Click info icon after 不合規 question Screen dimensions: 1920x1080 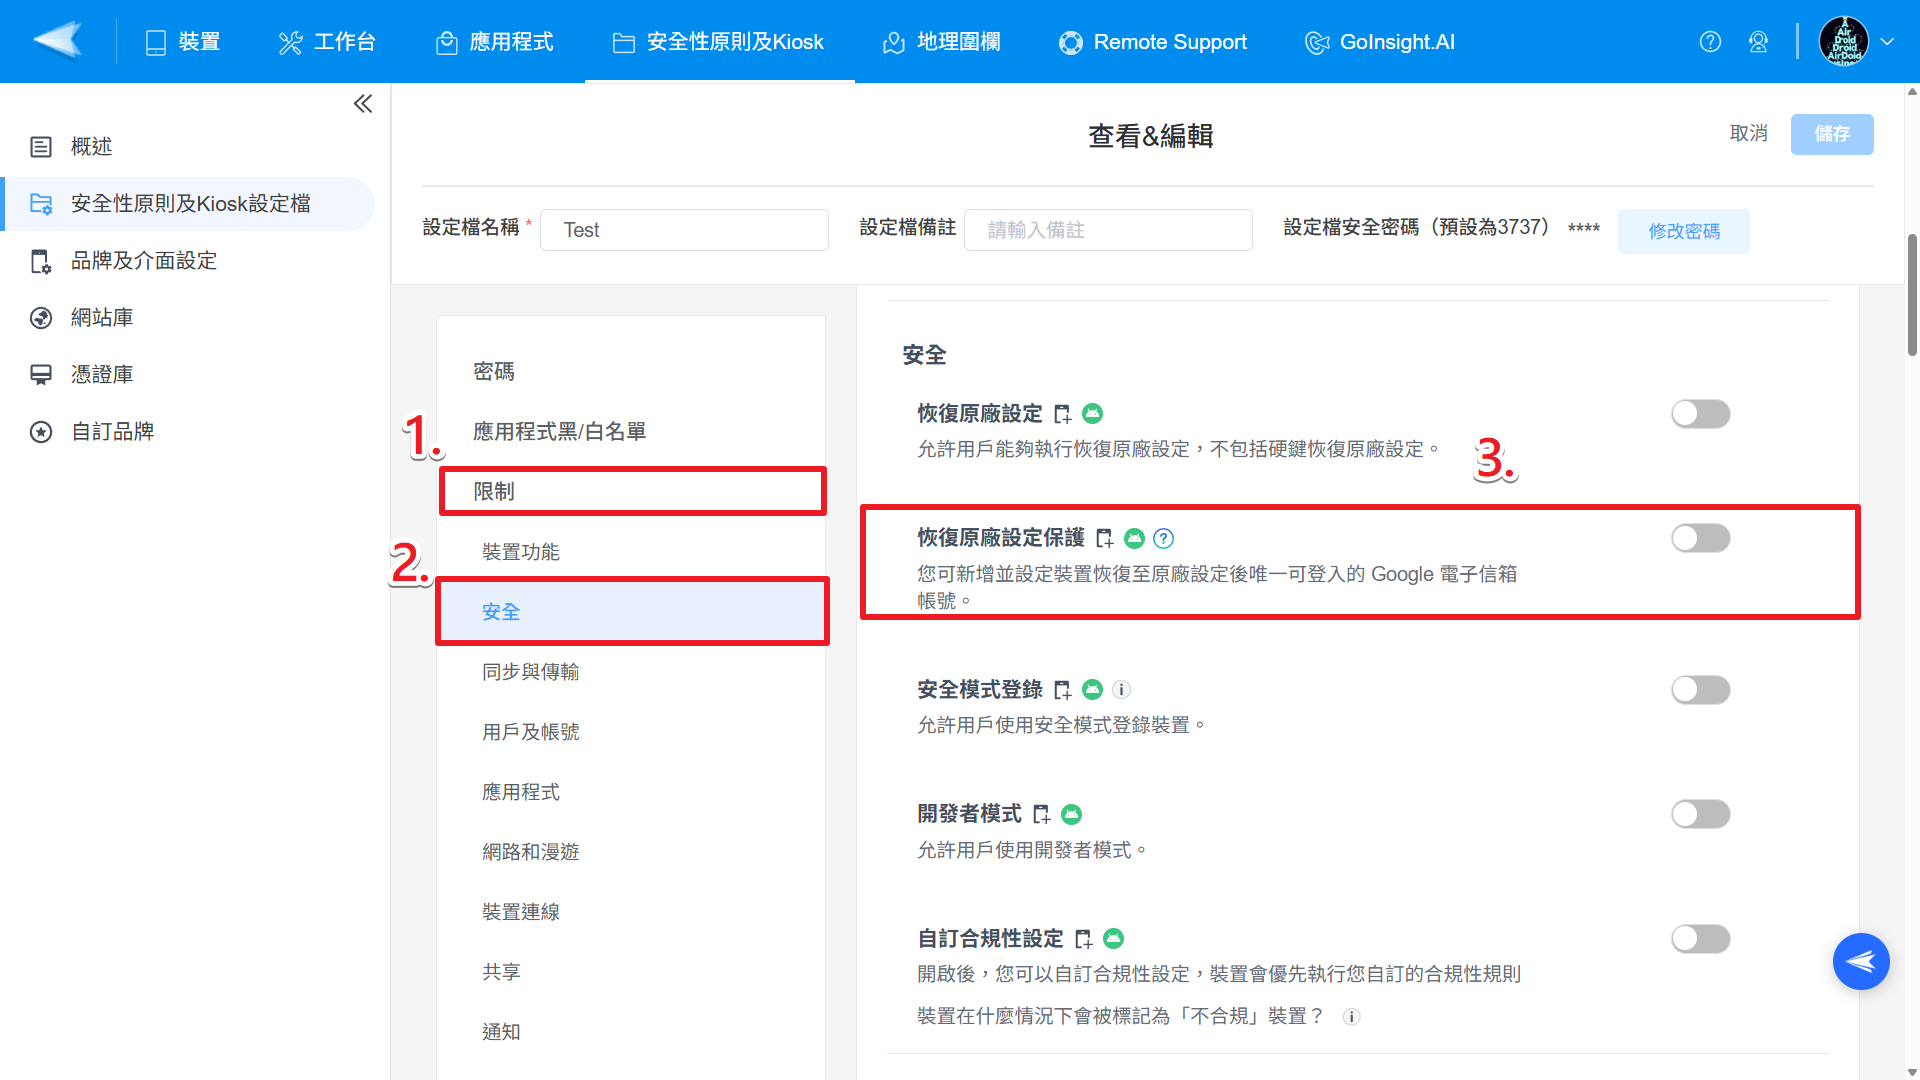[1351, 1017]
